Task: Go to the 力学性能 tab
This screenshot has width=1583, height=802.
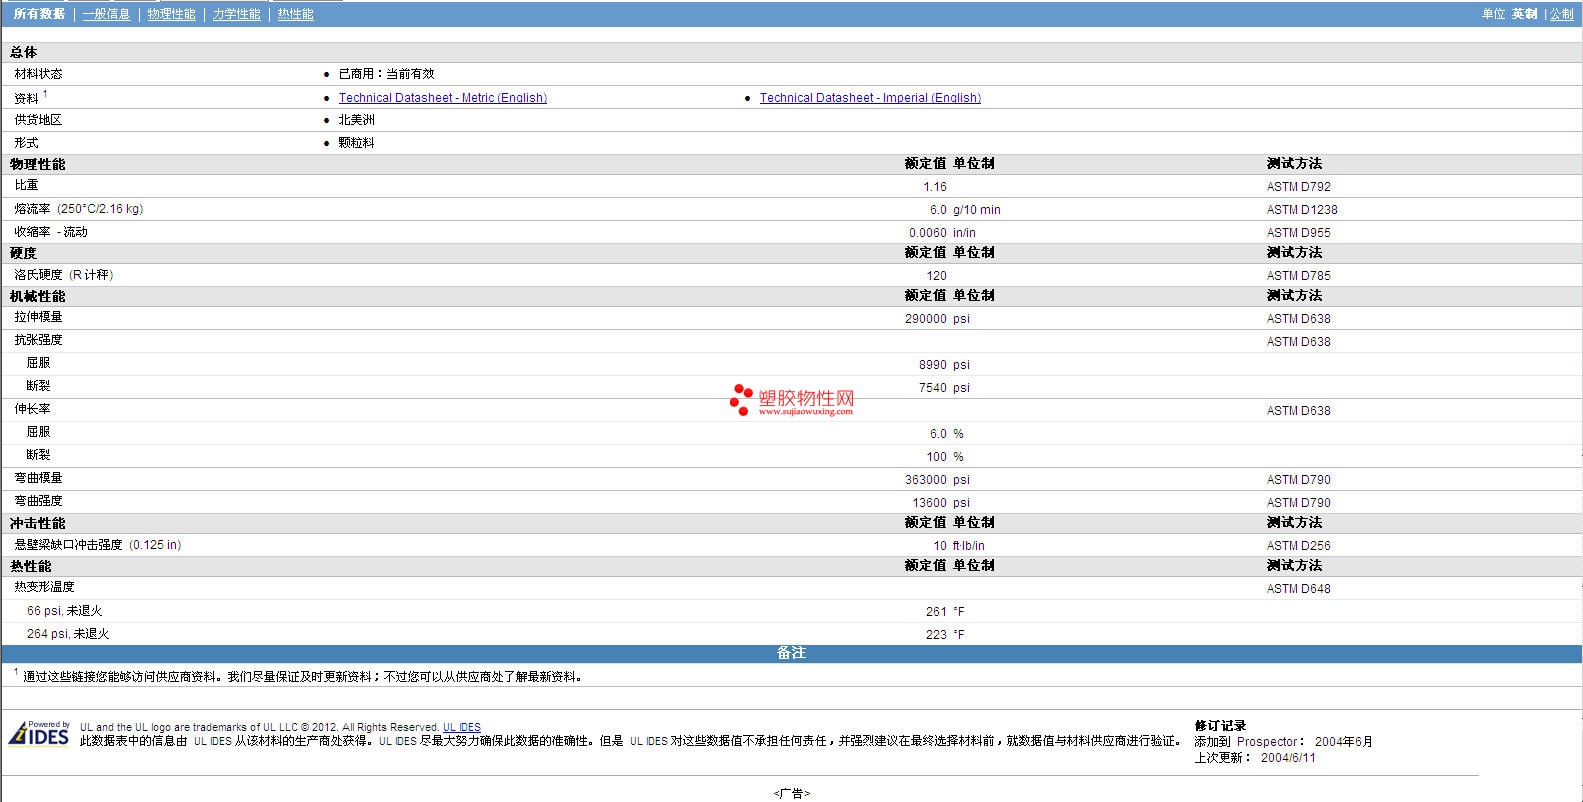Action: click(236, 14)
